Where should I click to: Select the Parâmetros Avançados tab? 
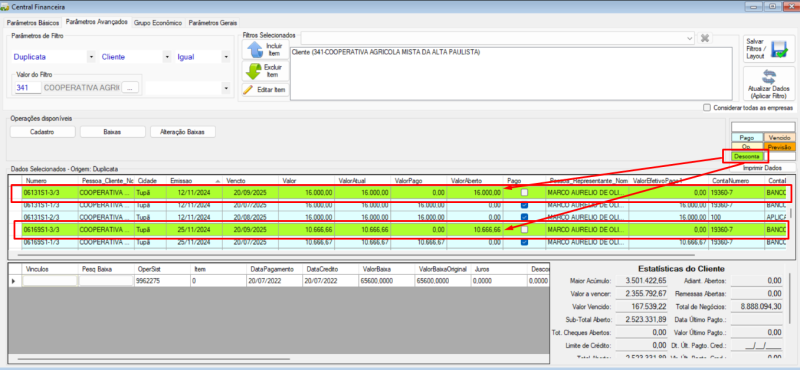tap(96, 22)
